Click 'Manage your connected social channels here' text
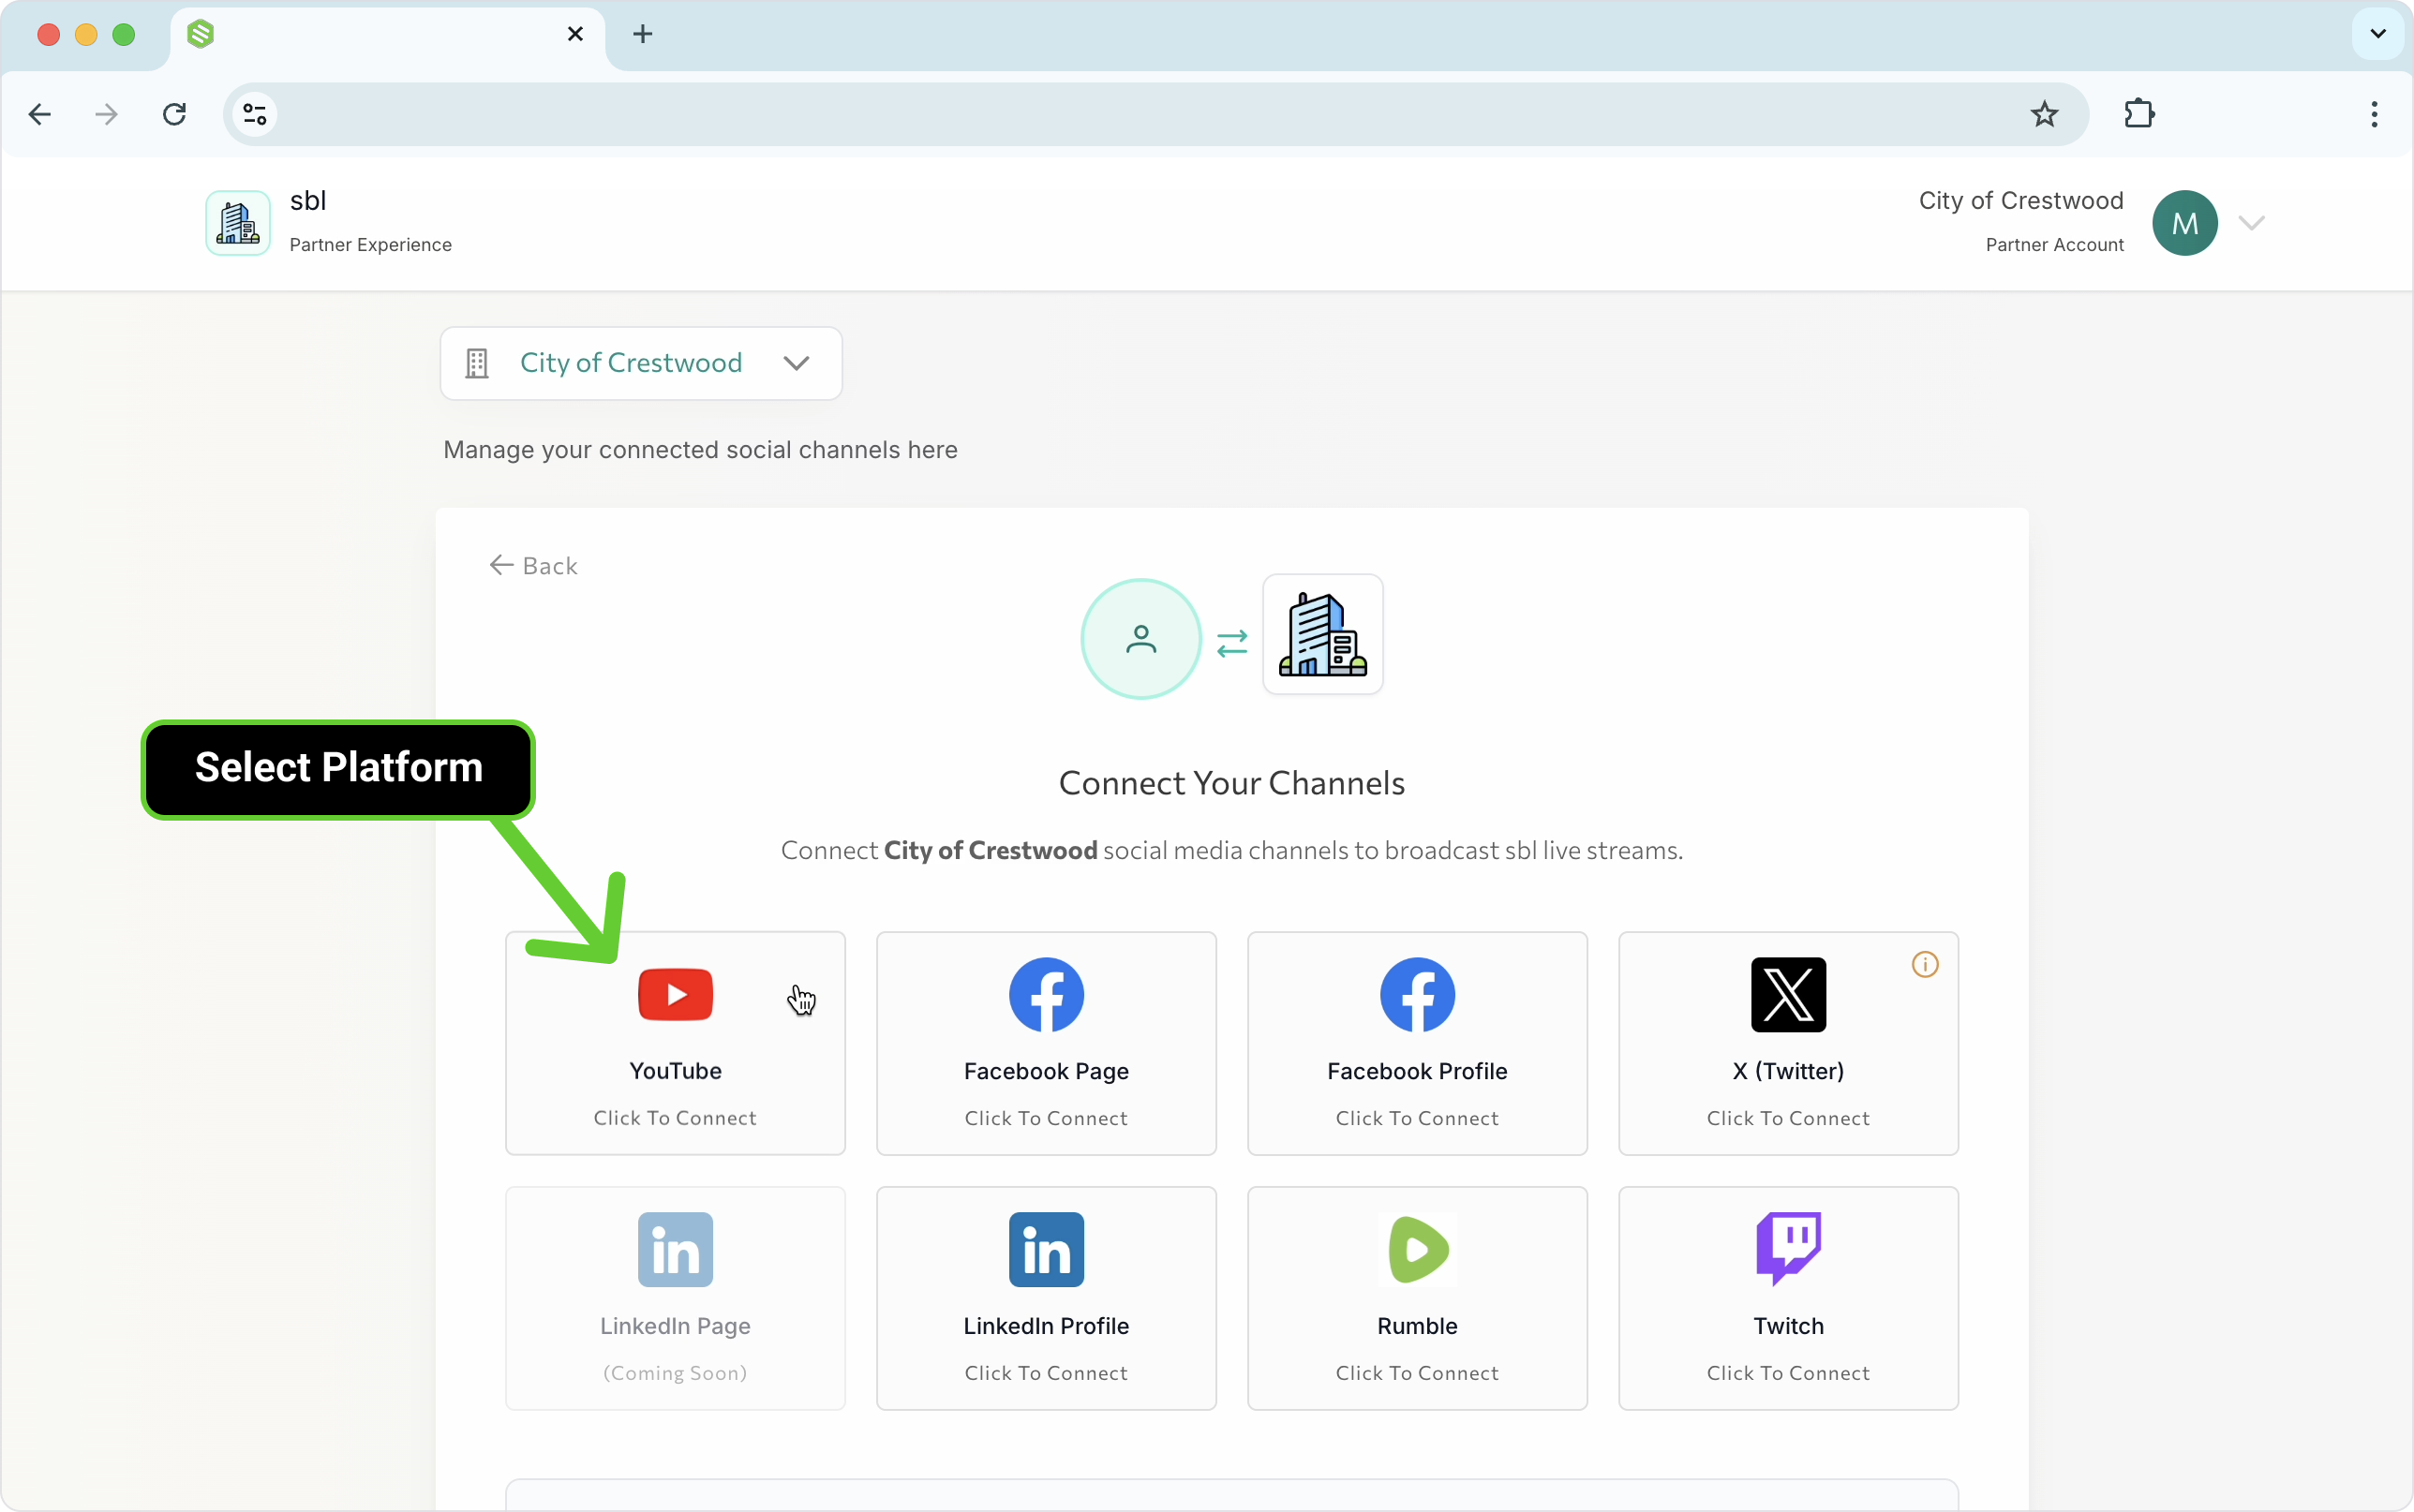2414x1512 pixels. pyautogui.click(x=700, y=450)
